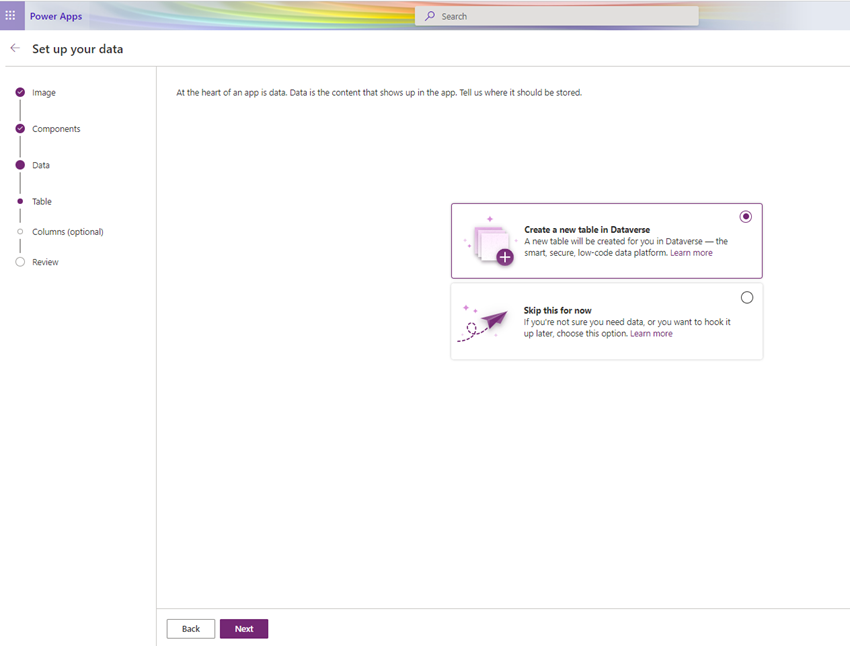Click the new table illustration with plus
Screen dimensions: 850x646
(x=490, y=241)
